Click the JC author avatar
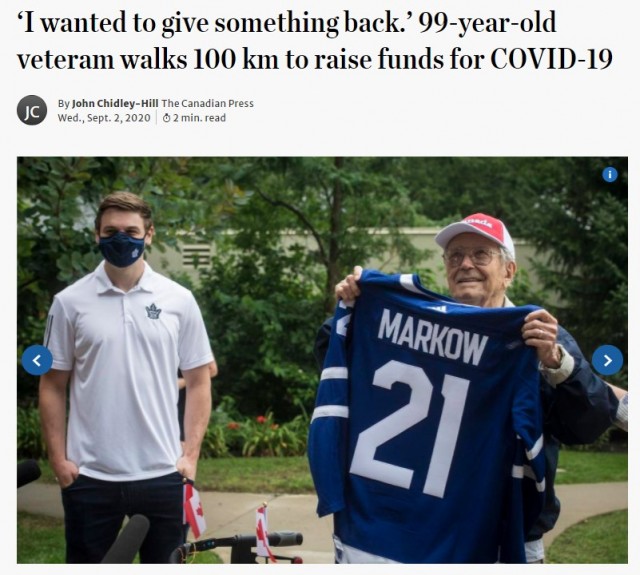The height and width of the screenshot is (575, 640). tap(32, 110)
